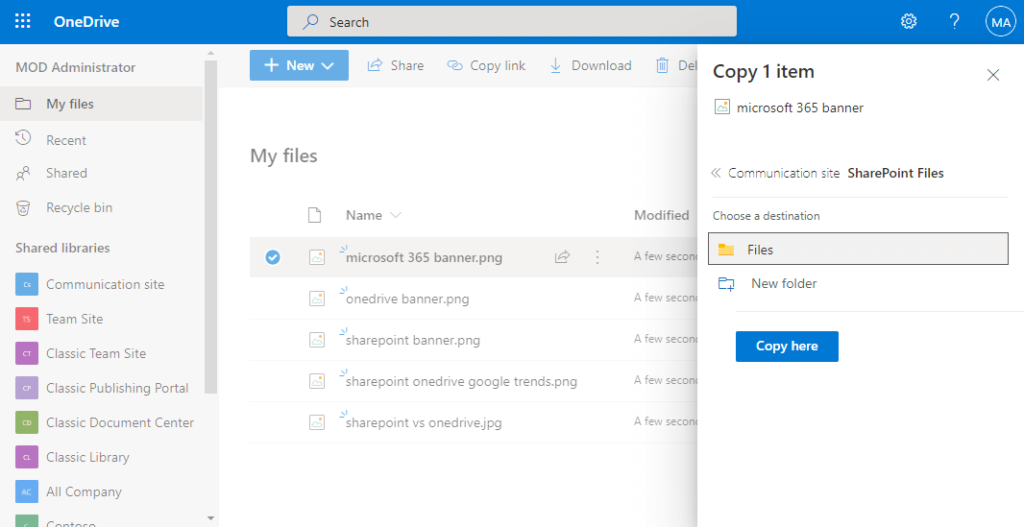Screen dimensions: 1024x527
Task: Open sharepoint onedrive google trends.png
Action: tap(461, 381)
